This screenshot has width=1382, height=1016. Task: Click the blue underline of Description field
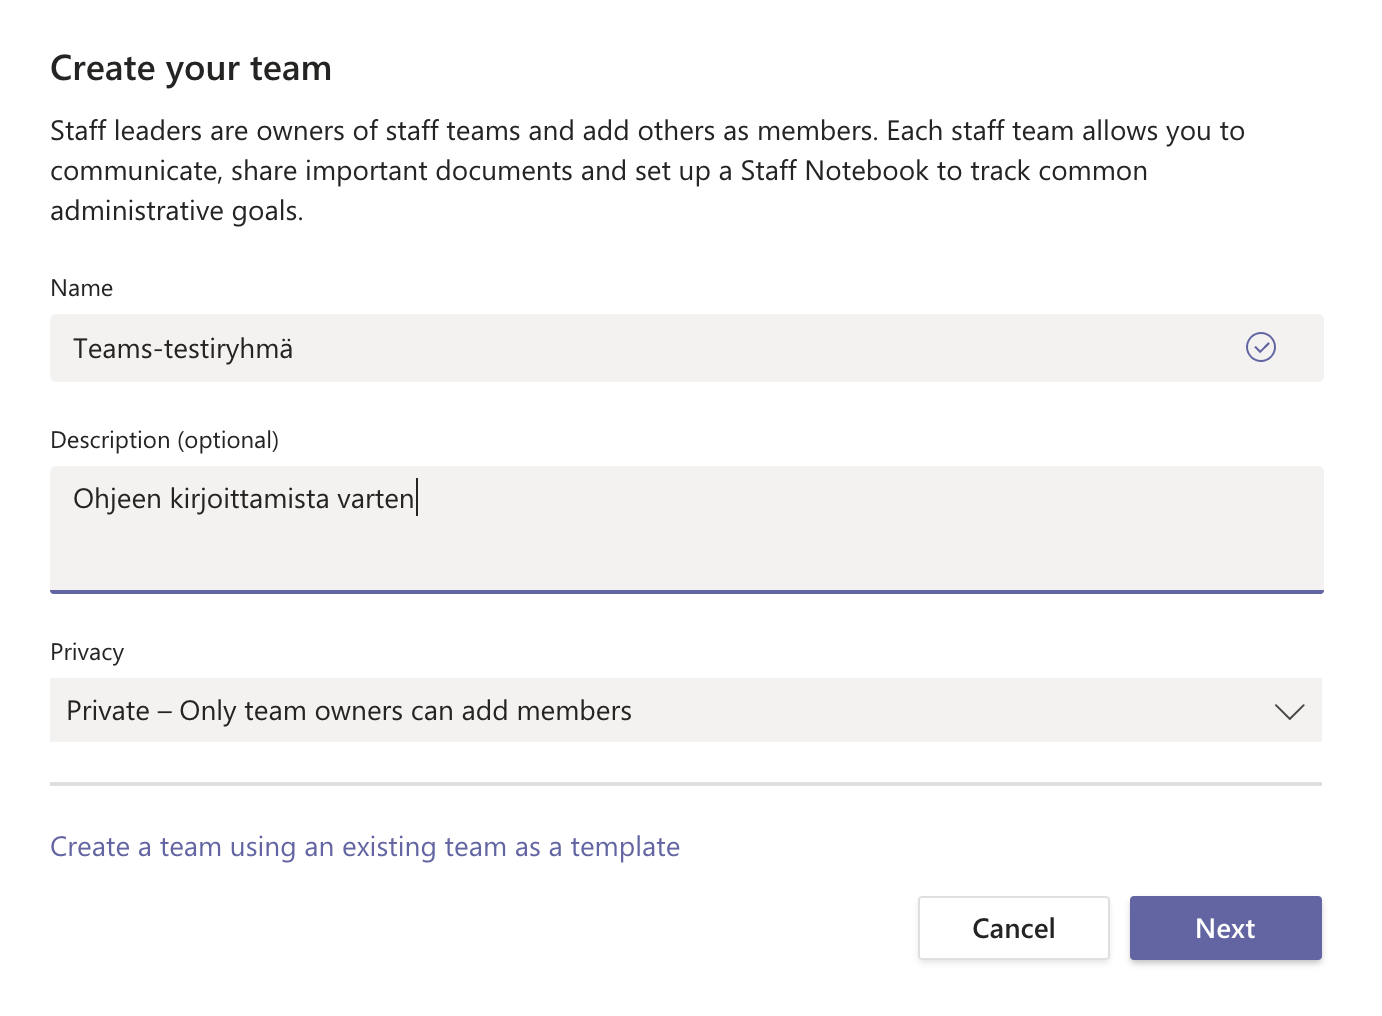(686, 591)
